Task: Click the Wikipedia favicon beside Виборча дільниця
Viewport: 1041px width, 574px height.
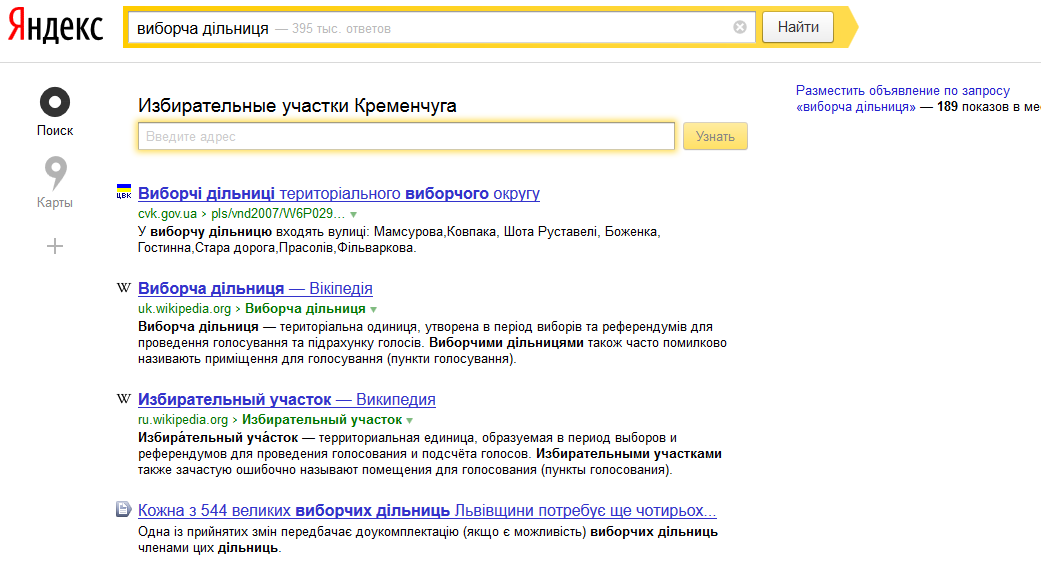Action: 124,289
